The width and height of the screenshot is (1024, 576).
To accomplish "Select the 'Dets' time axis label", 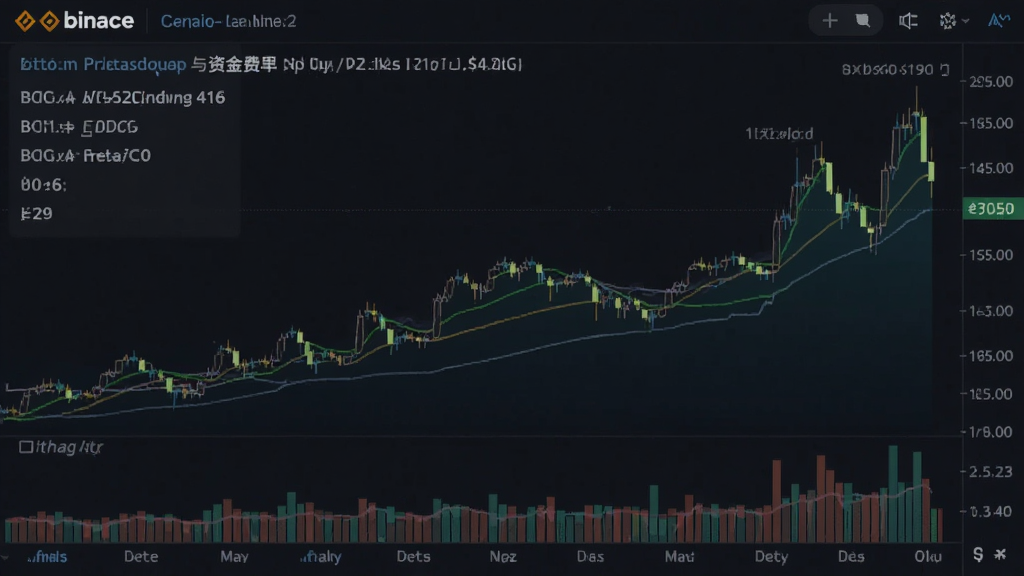I will [413, 557].
